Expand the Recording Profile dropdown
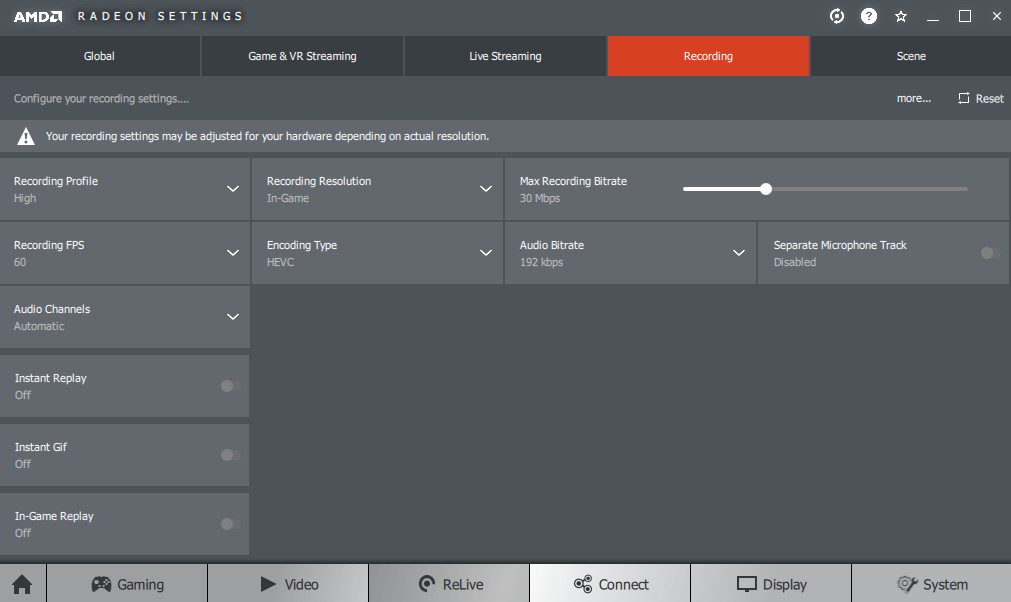The width and height of the screenshot is (1011, 602). 232,189
